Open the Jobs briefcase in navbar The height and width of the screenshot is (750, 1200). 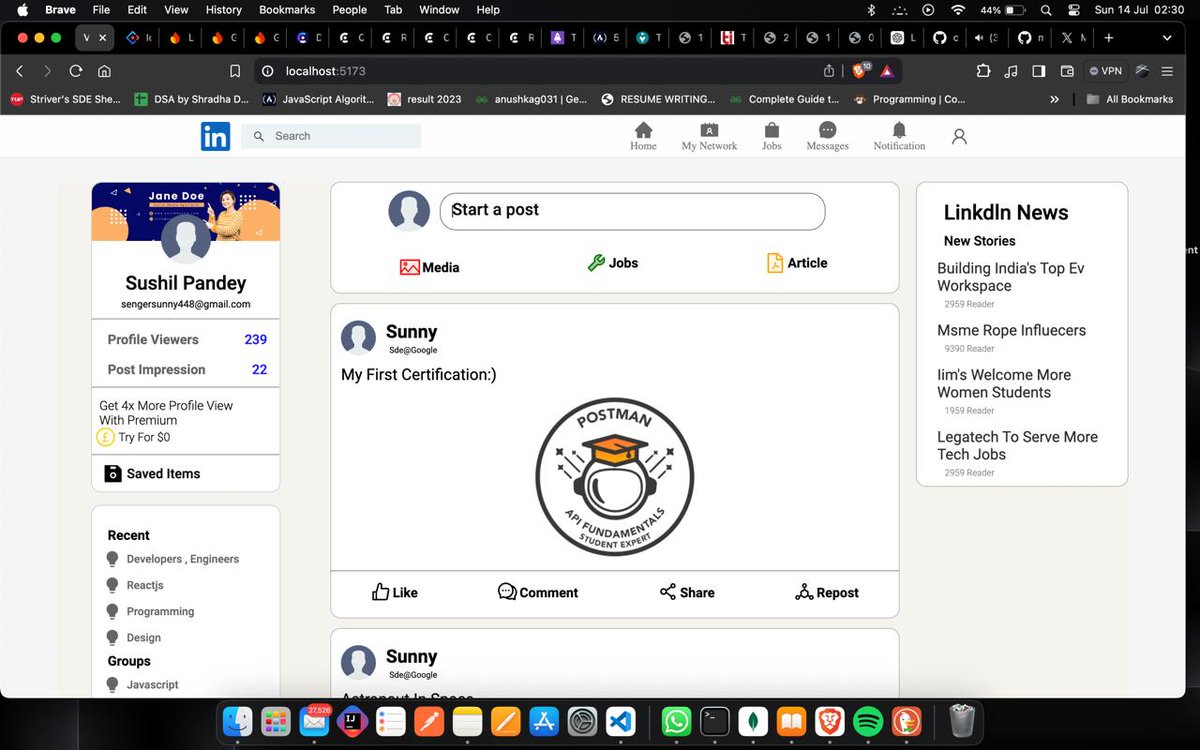point(771,137)
